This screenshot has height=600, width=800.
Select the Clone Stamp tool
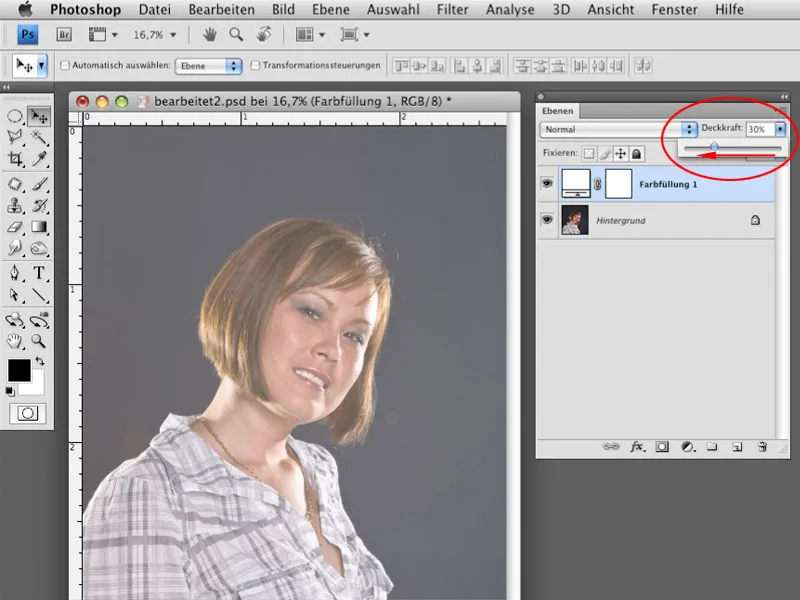[15, 205]
